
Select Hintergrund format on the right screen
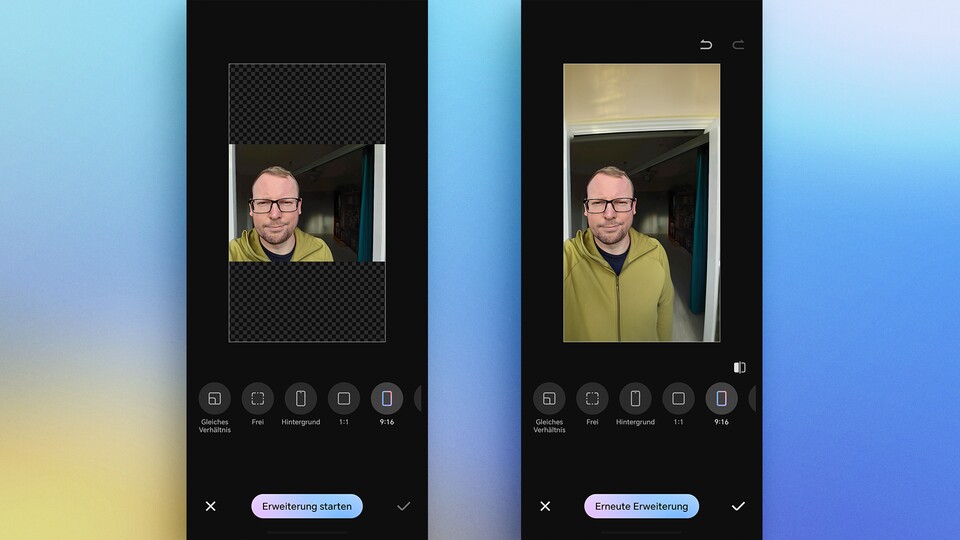635,399
